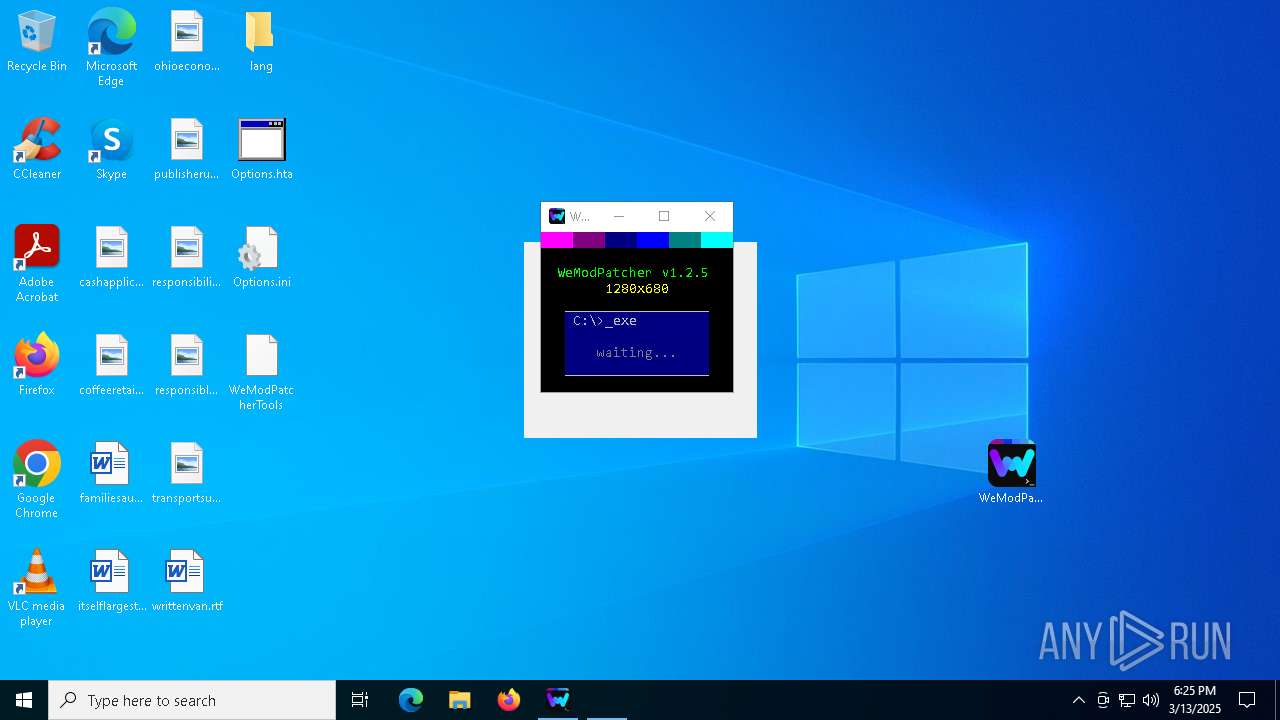The height and width of the screenshot is (720, 1280).
Task: Click WeModPatcher taskbar button
Action: click(x=558, y=700)
